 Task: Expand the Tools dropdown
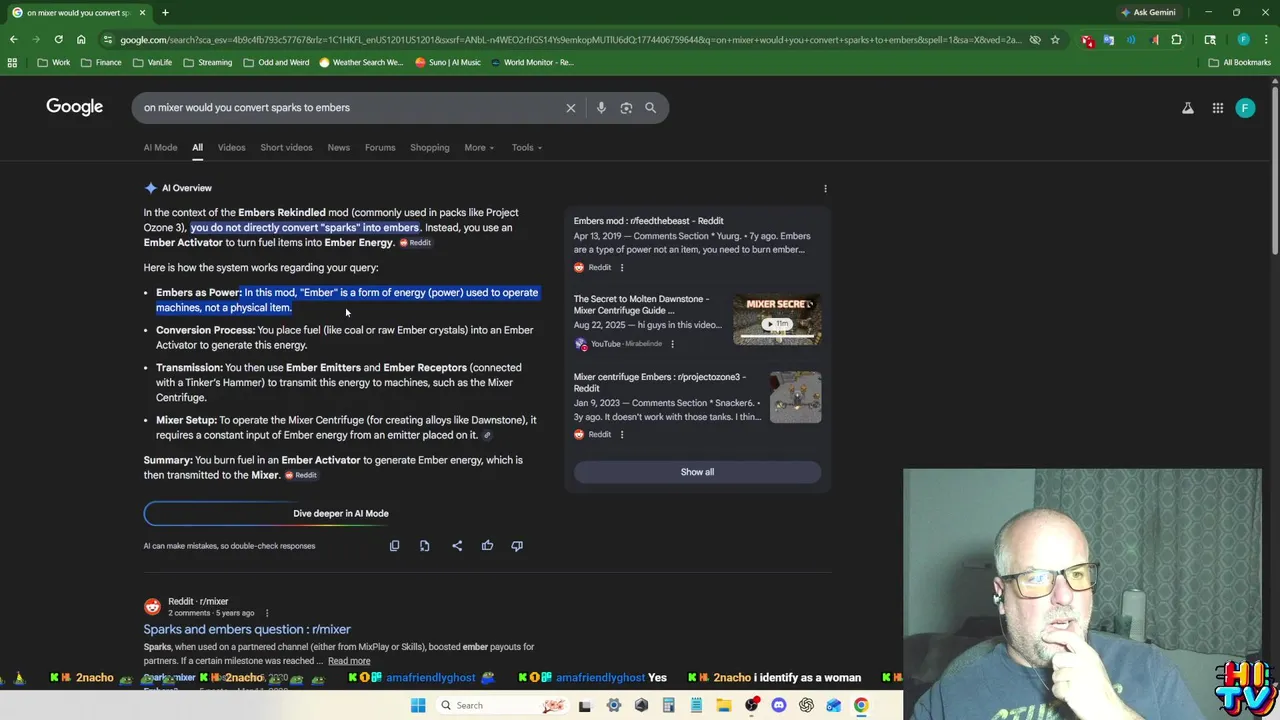click(527, 148)
